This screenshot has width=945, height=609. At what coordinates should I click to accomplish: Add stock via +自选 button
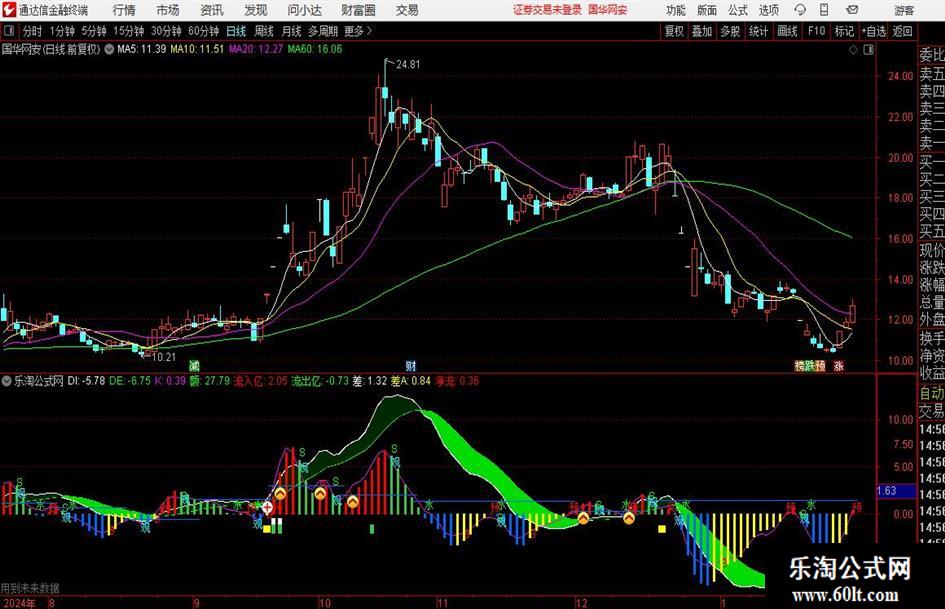point(873,31)
